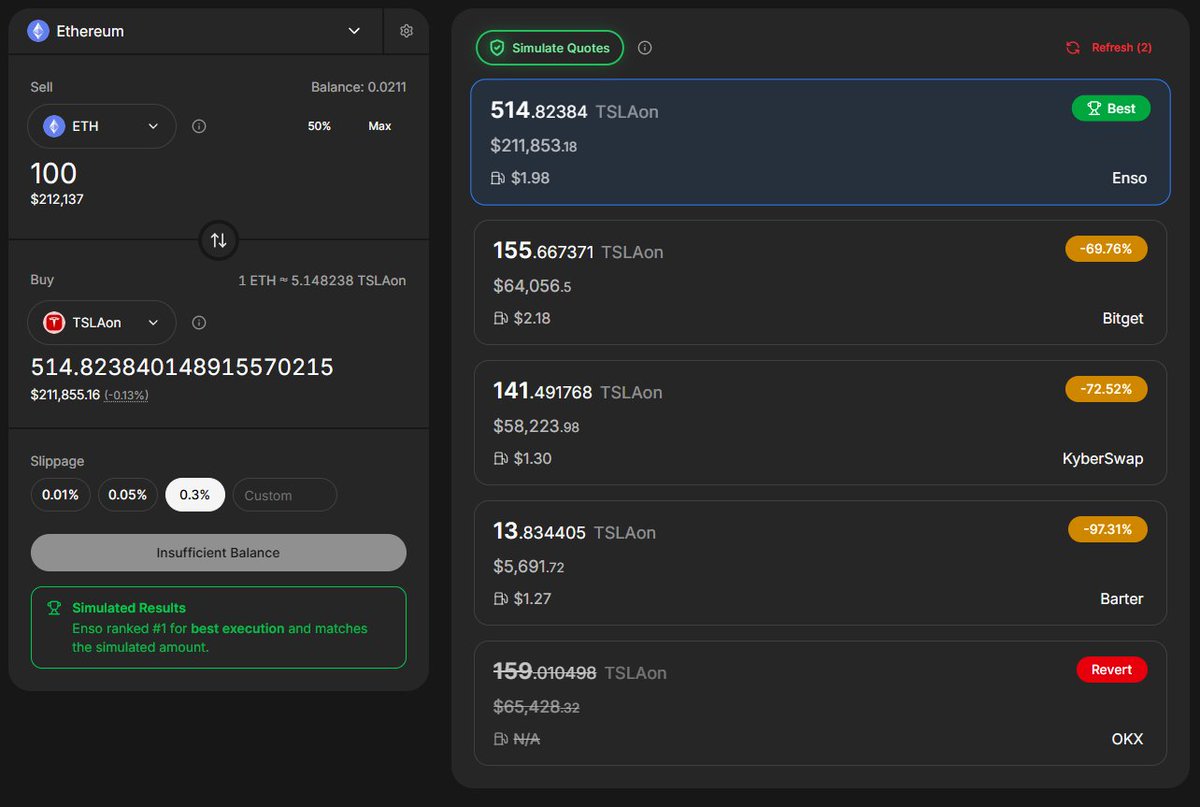Screen dimensions: 1200x807
Task: Select the Barter quote card
Action: tap(820, 563)
